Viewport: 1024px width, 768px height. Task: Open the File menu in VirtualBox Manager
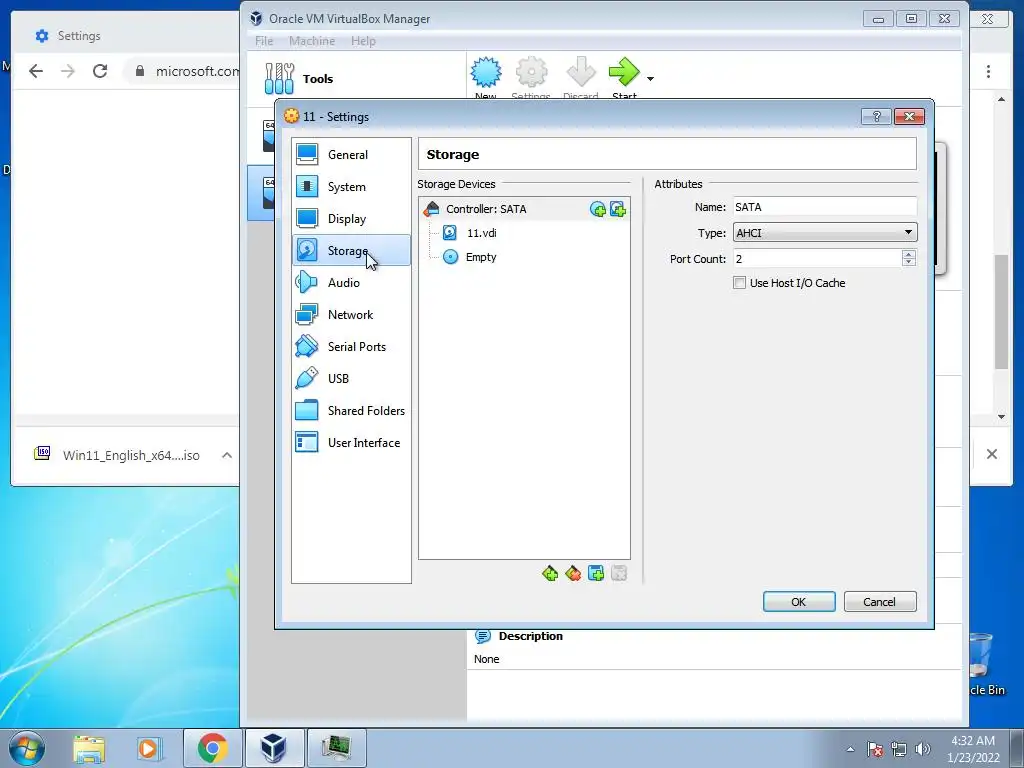pyautogui.click(x=264, y=41)
